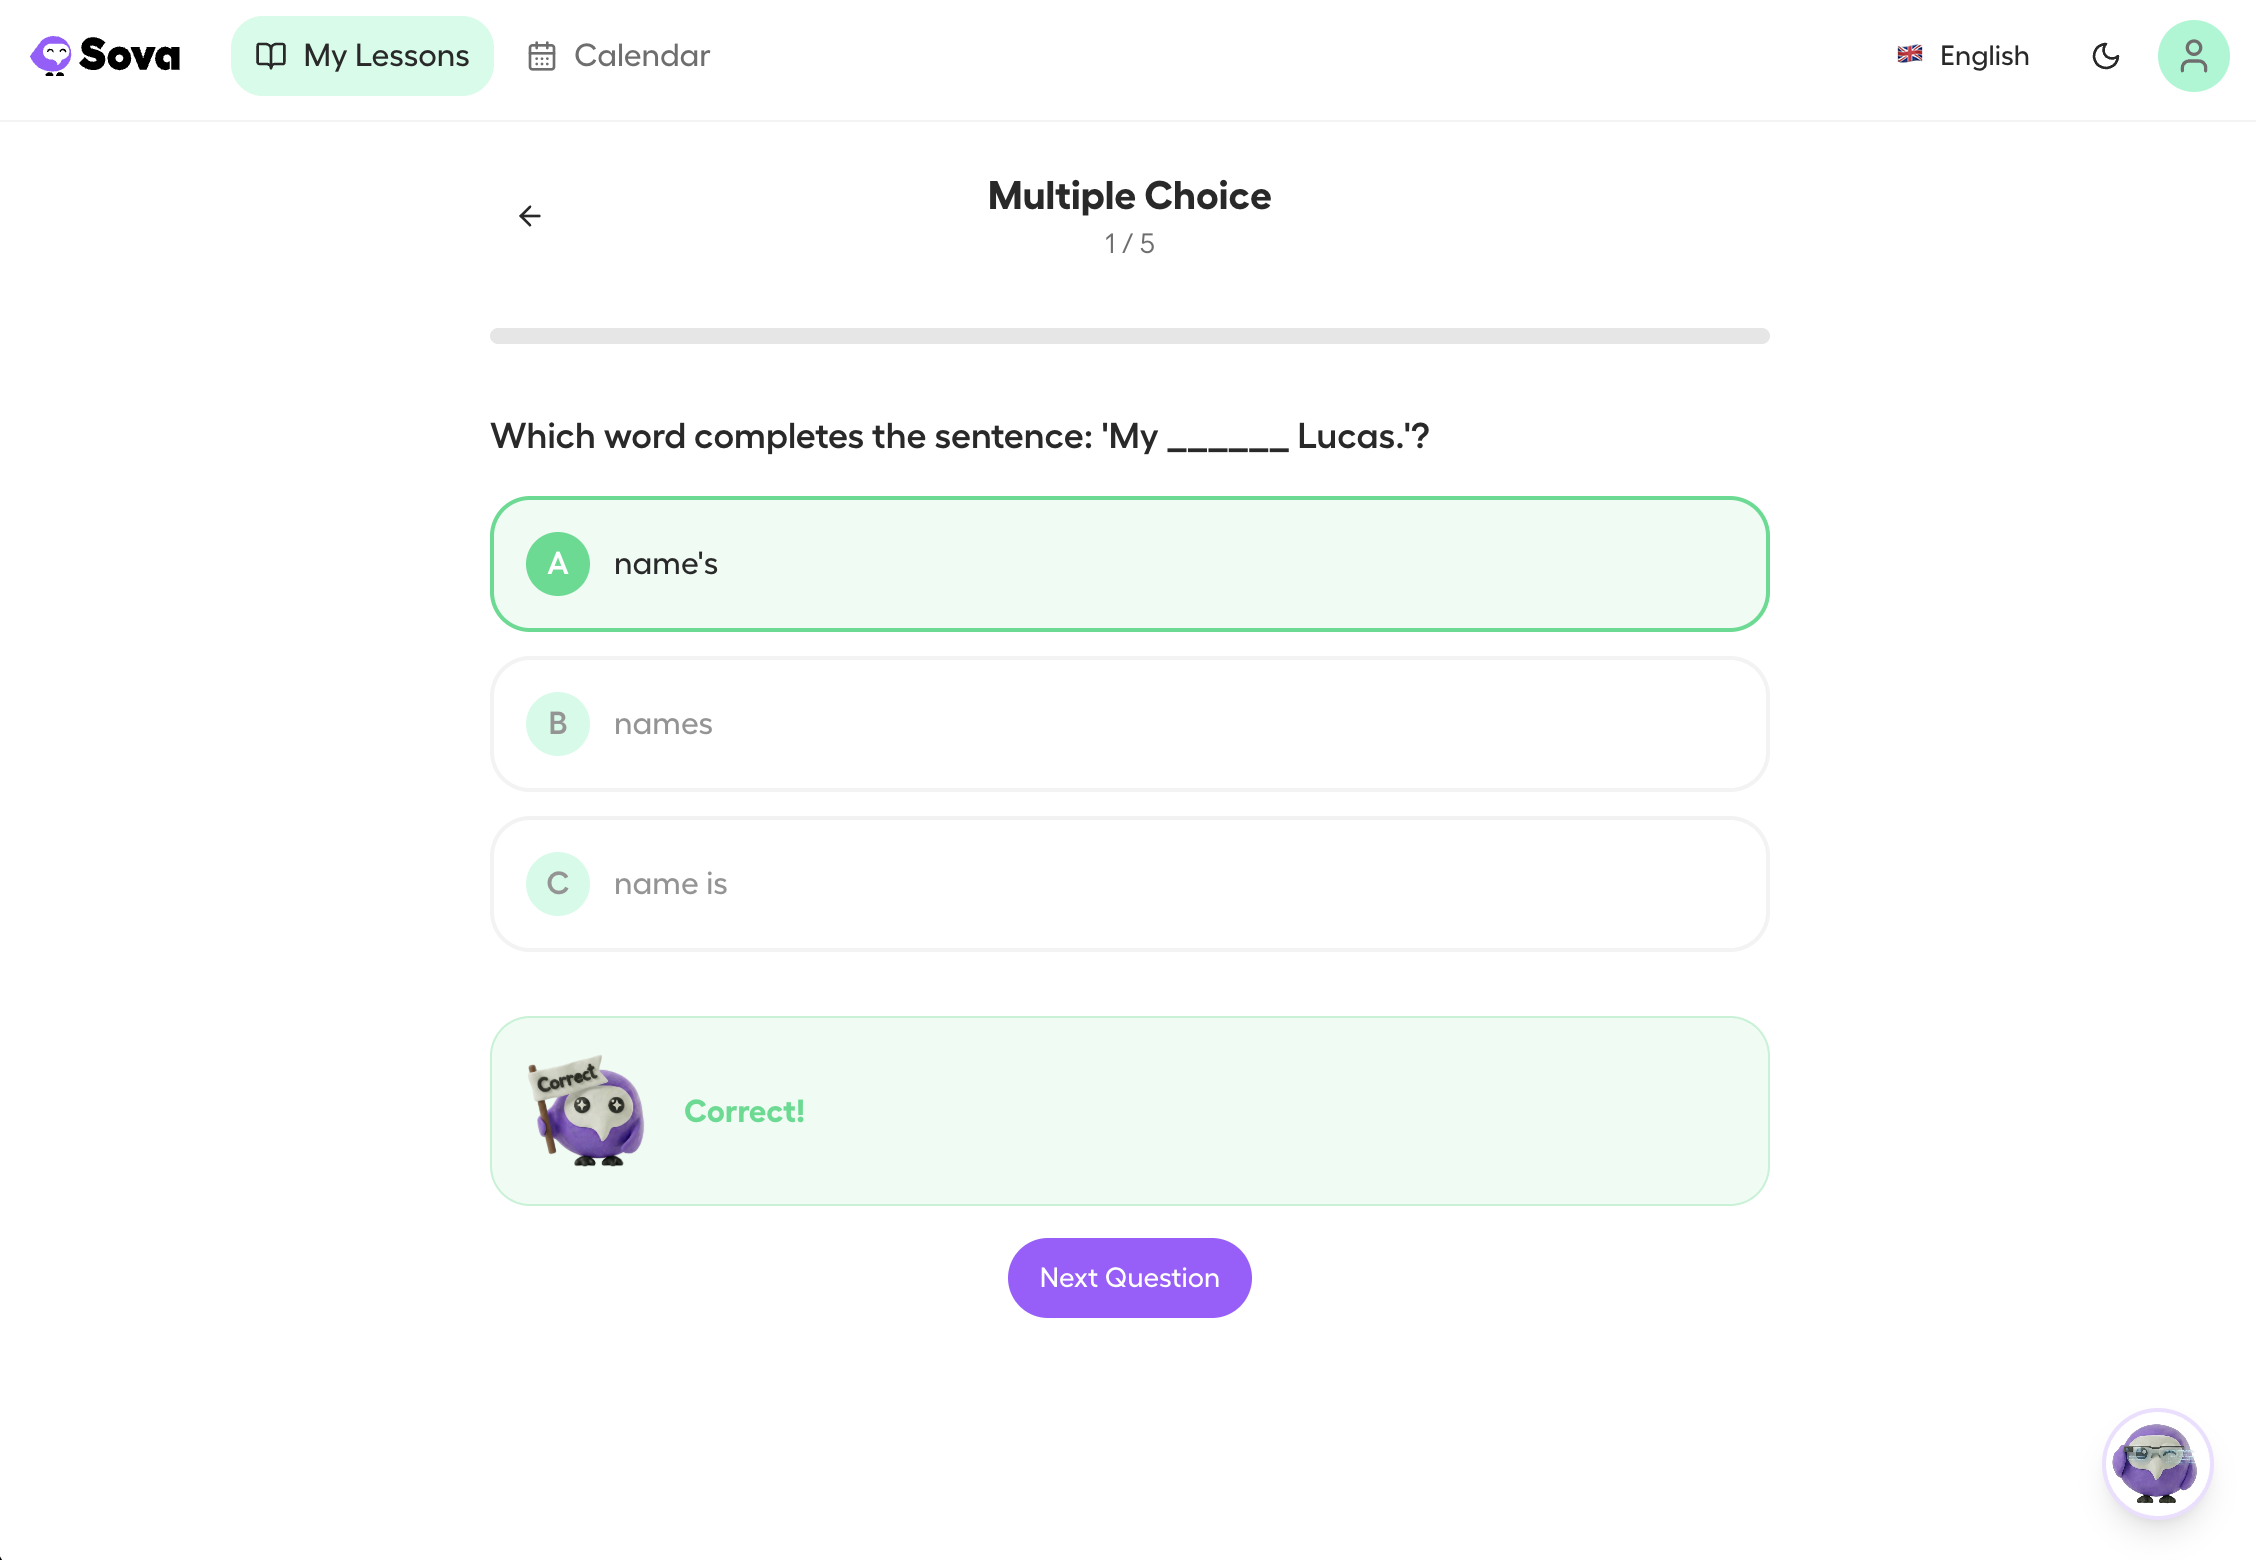Click the quiz progress bar
Image resolution: width=2256 pixels, height=1560 pixels.
[1129, 337]
